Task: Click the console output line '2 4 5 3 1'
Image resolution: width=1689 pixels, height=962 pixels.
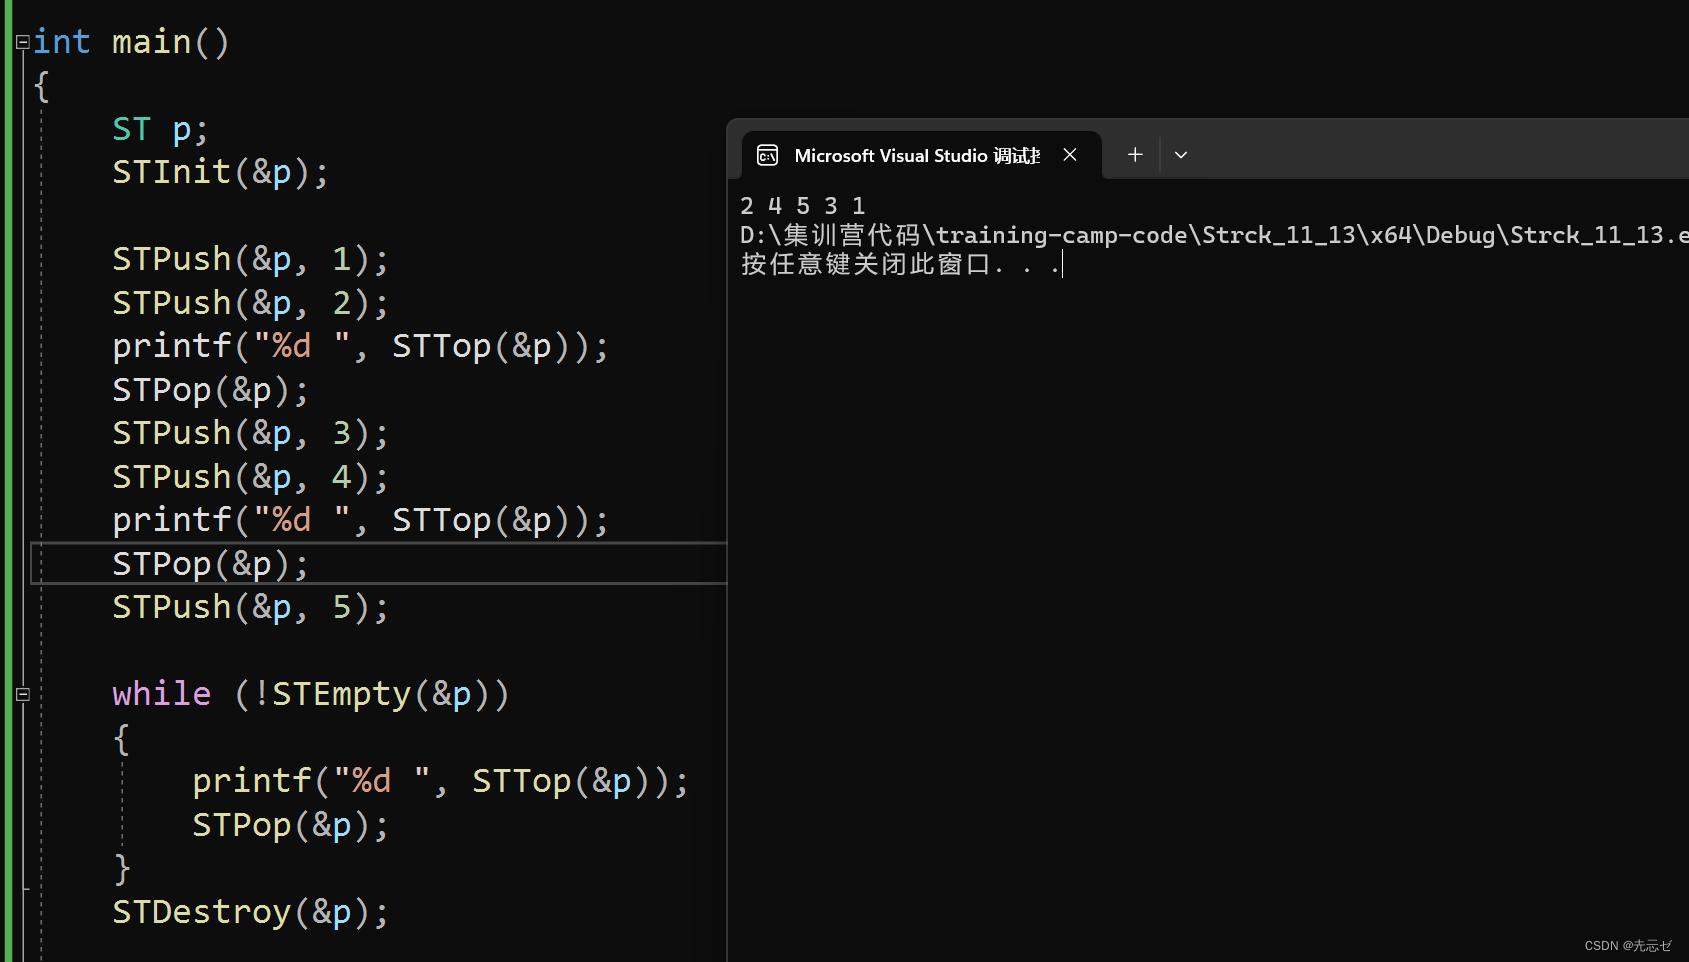Action: click(x=802, y=206)
